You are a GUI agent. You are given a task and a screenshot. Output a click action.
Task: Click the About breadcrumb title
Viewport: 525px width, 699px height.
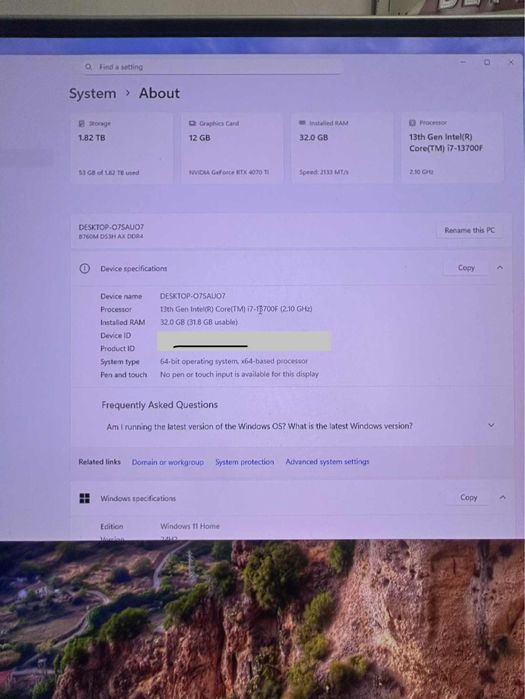159,93
